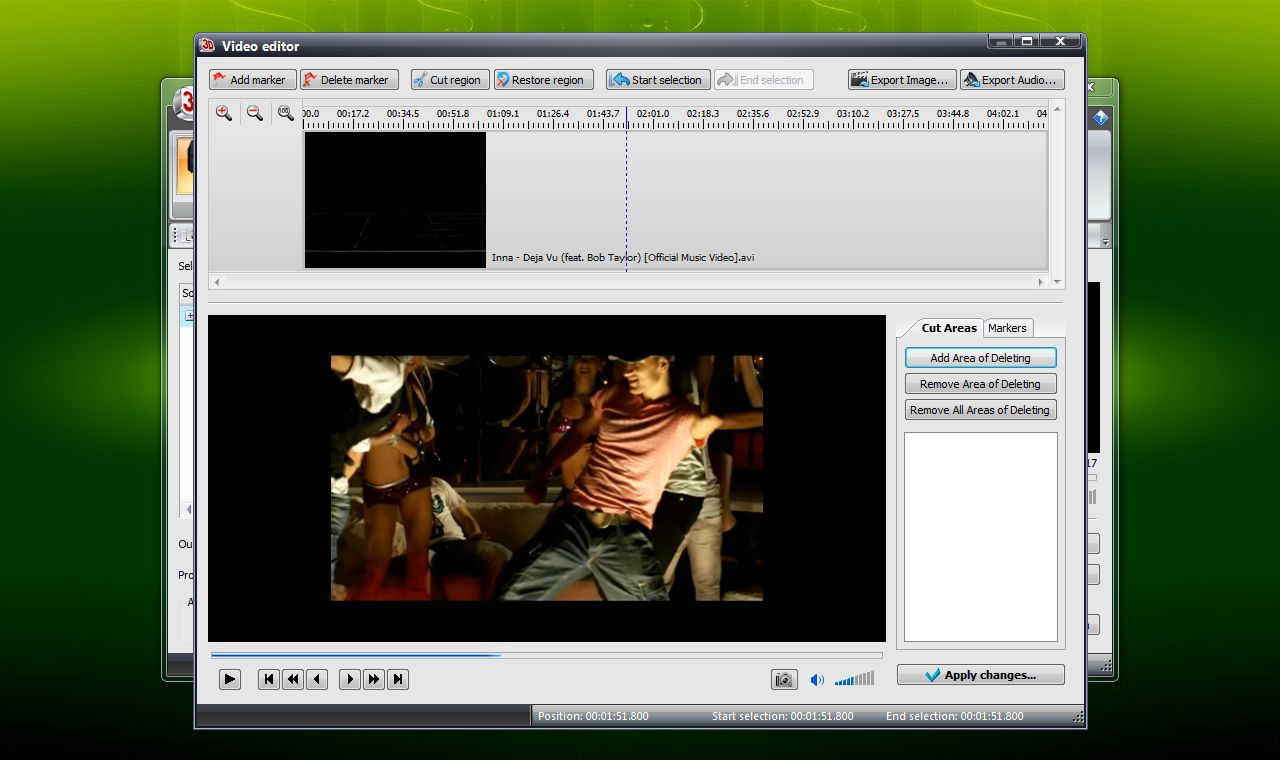Click the Video editor title bar icon
1280x760 pixels.
tap(208, 45)
